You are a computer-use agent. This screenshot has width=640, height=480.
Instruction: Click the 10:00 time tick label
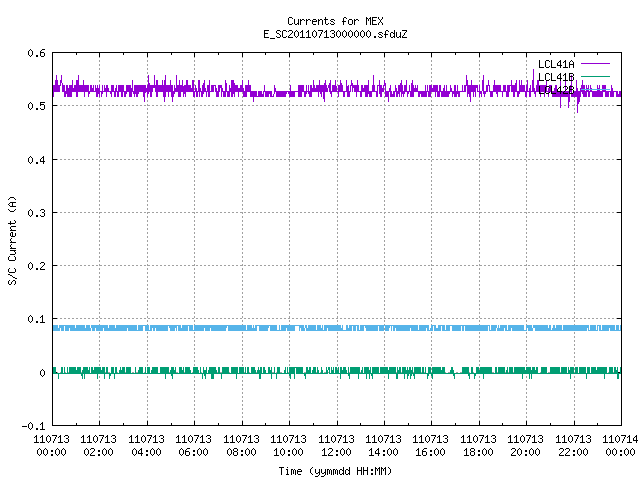coord(288,452)
